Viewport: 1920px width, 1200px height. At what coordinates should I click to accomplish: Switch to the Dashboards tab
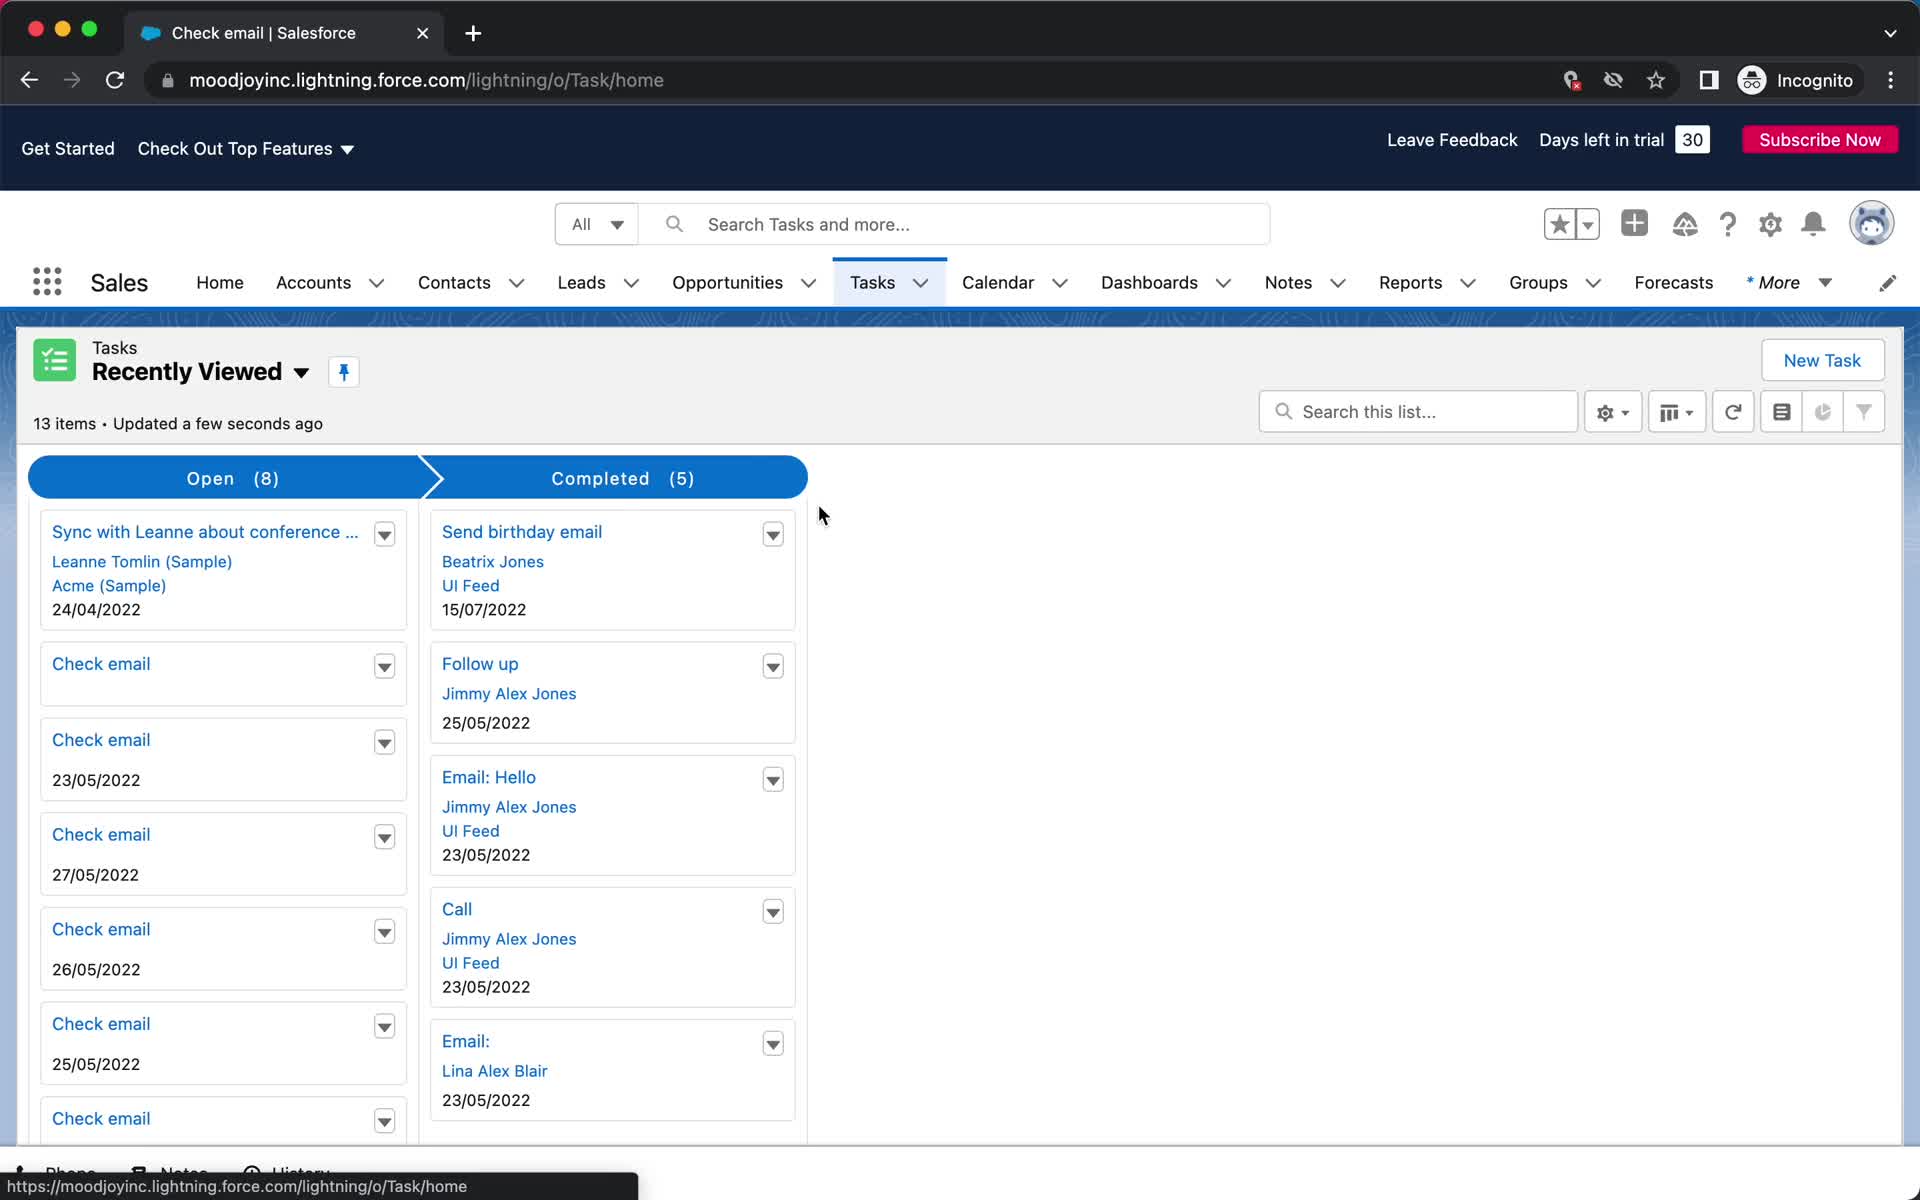[1149, 283]
